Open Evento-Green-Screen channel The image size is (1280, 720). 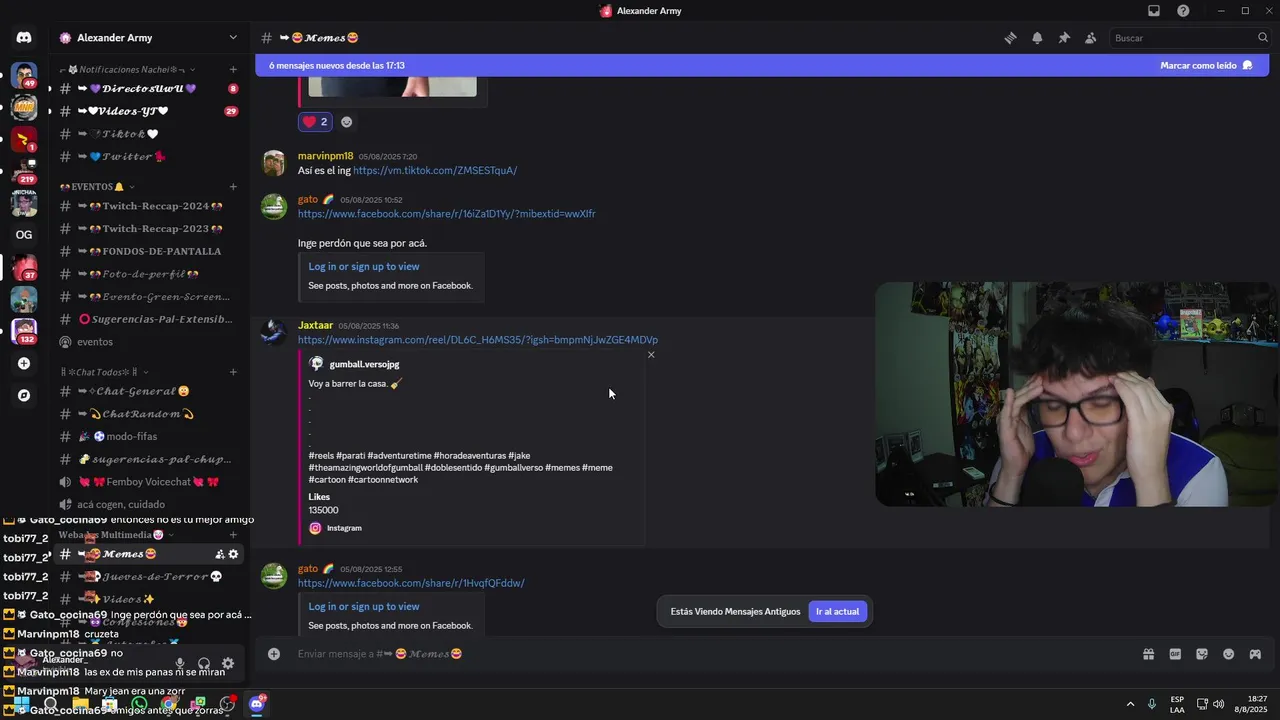(148, 297)
